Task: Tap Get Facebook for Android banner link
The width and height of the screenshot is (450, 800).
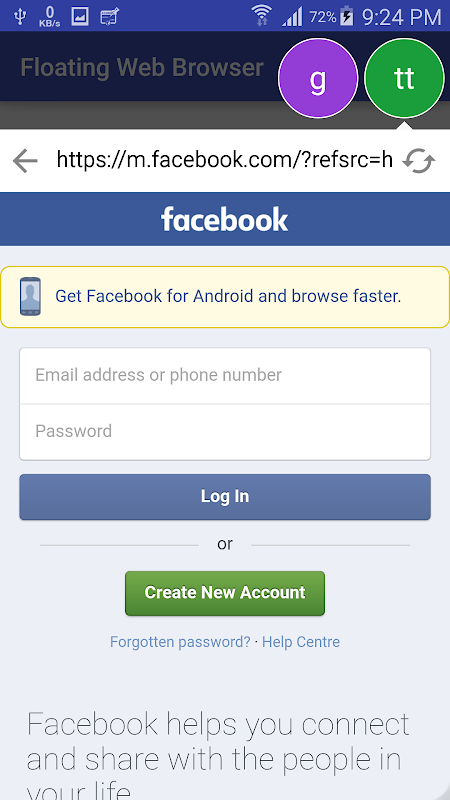Action: coord(228,296)
